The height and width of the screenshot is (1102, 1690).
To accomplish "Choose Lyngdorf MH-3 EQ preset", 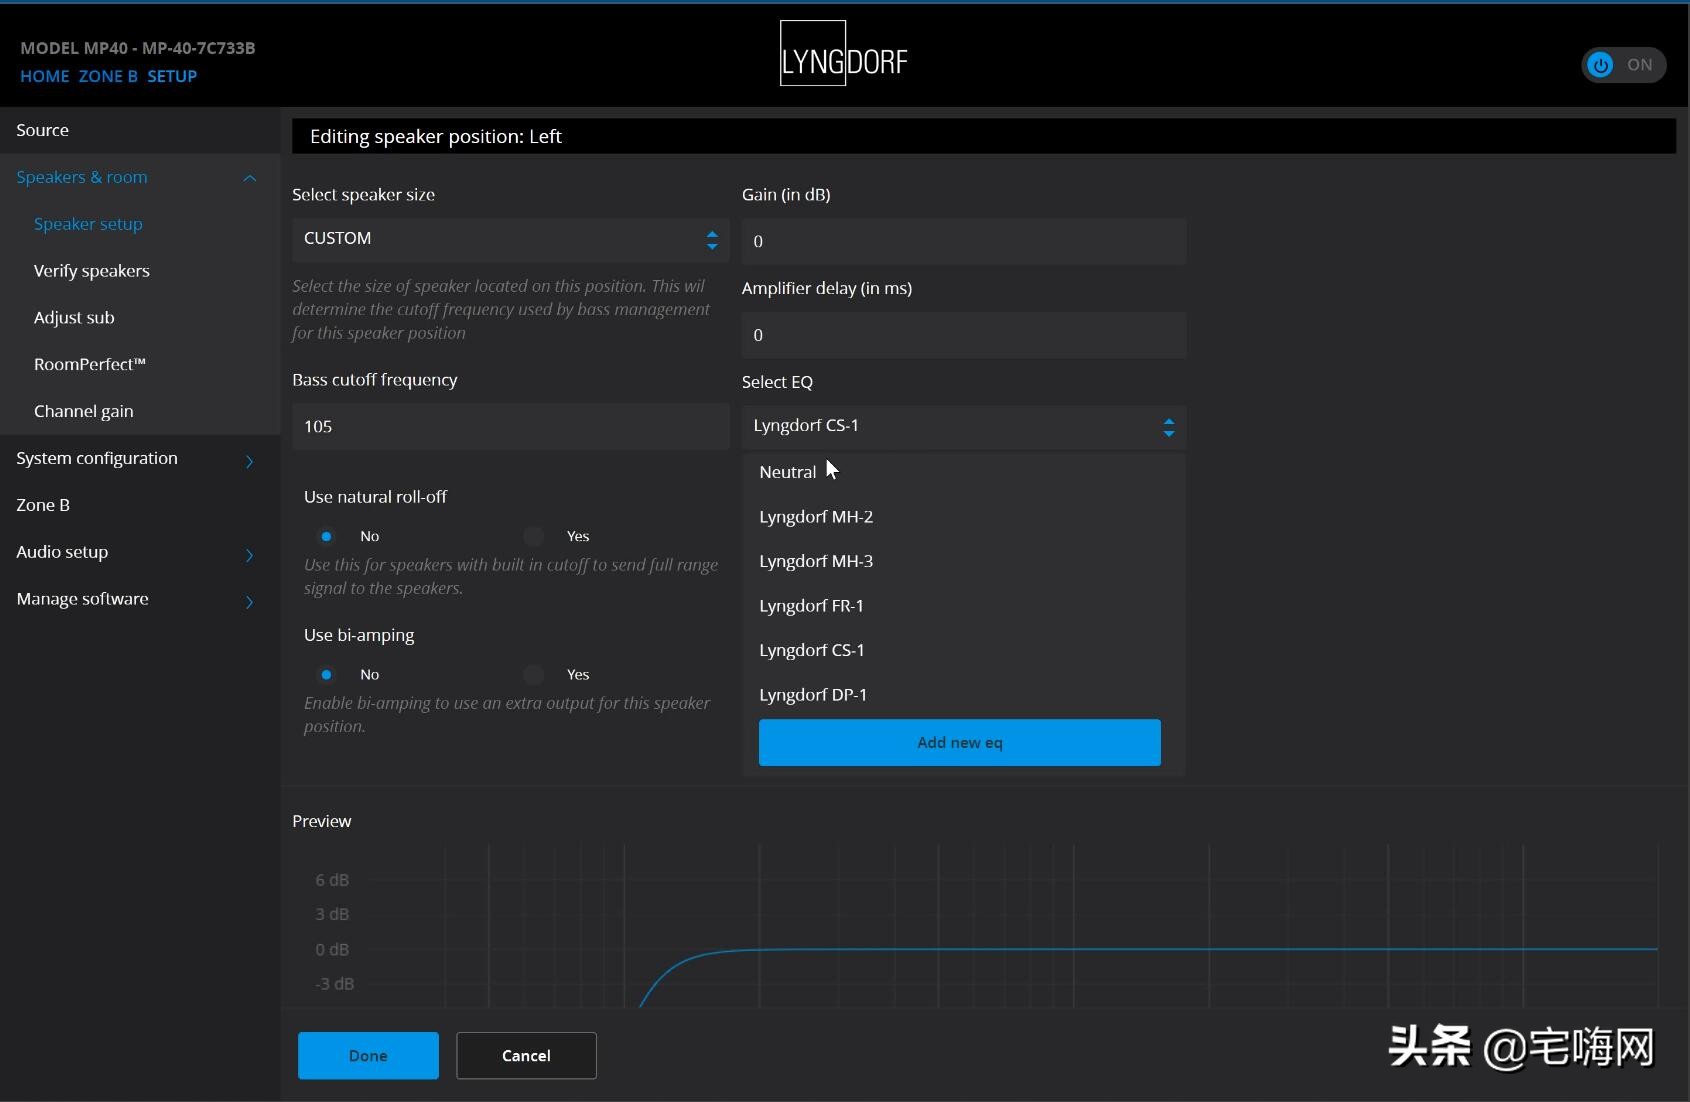I will [x=816, y=561].
